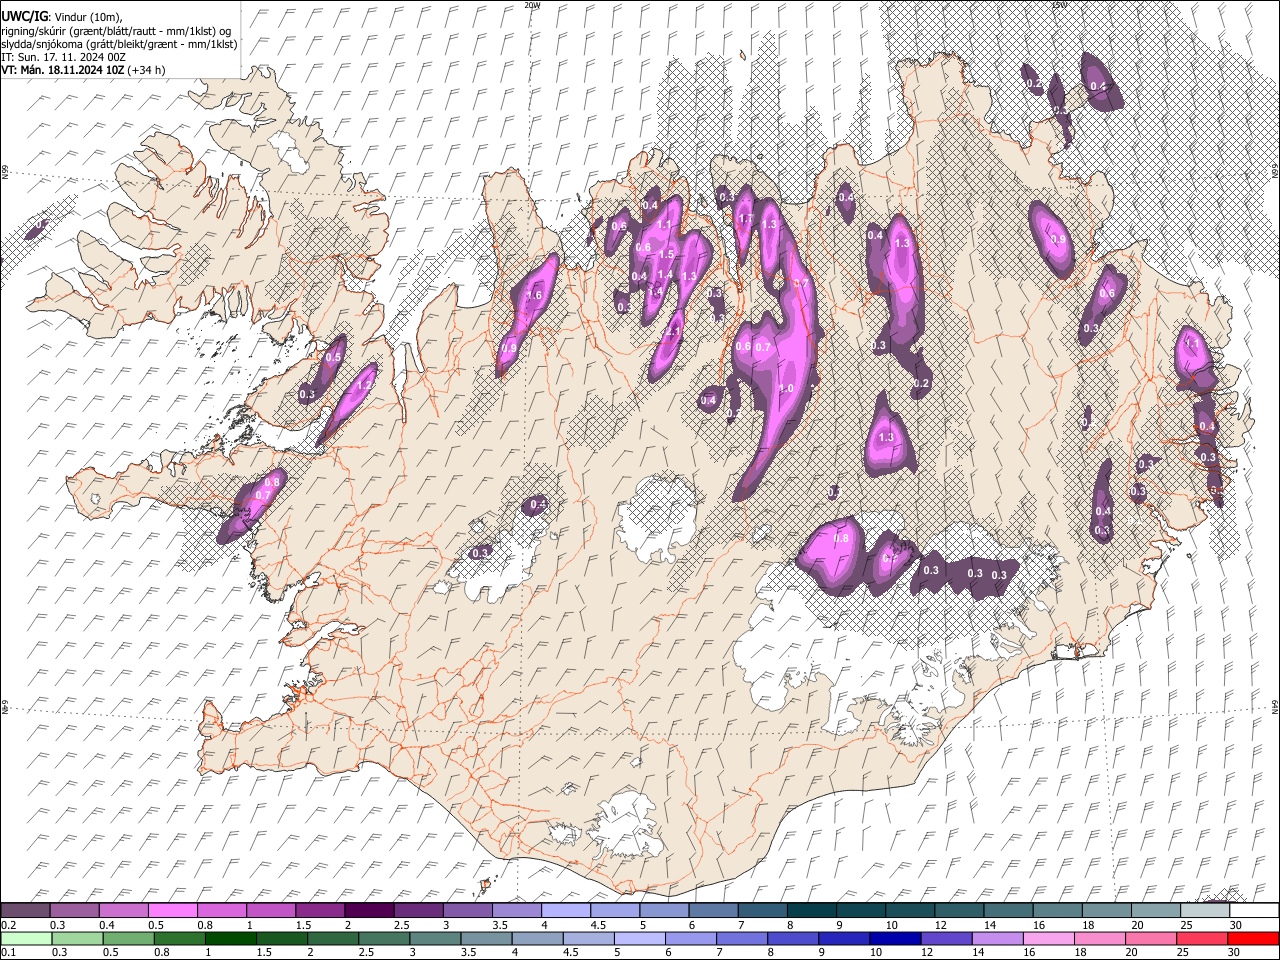1280x960 pixels.
Task: Click the light pink 16–18 swatch, lower legend row
Action: [x=1049, y=938]
